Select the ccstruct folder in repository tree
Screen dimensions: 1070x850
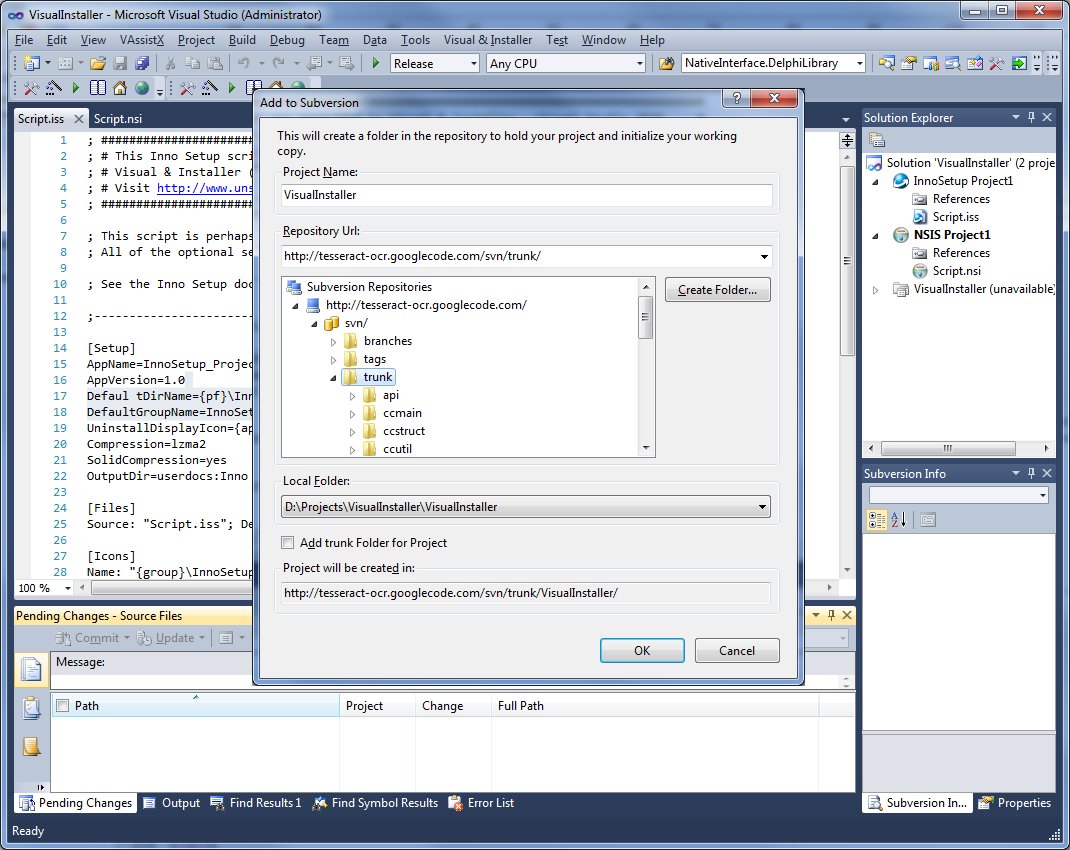[x=404, y=431]
